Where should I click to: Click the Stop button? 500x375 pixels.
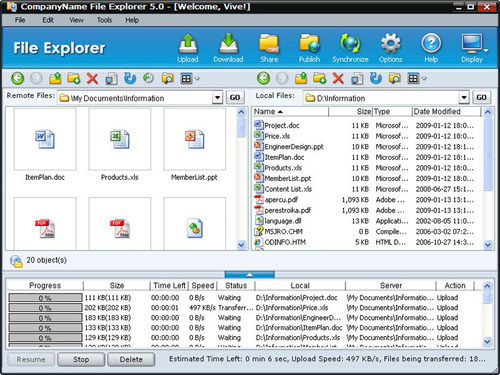coord(81,359)
